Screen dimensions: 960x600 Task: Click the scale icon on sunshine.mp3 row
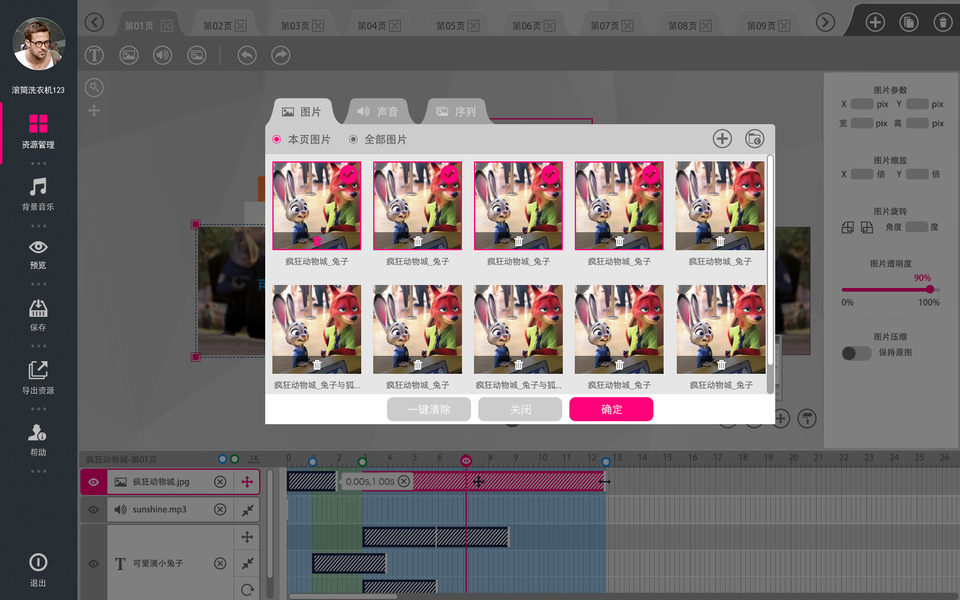tap(247, 510)
